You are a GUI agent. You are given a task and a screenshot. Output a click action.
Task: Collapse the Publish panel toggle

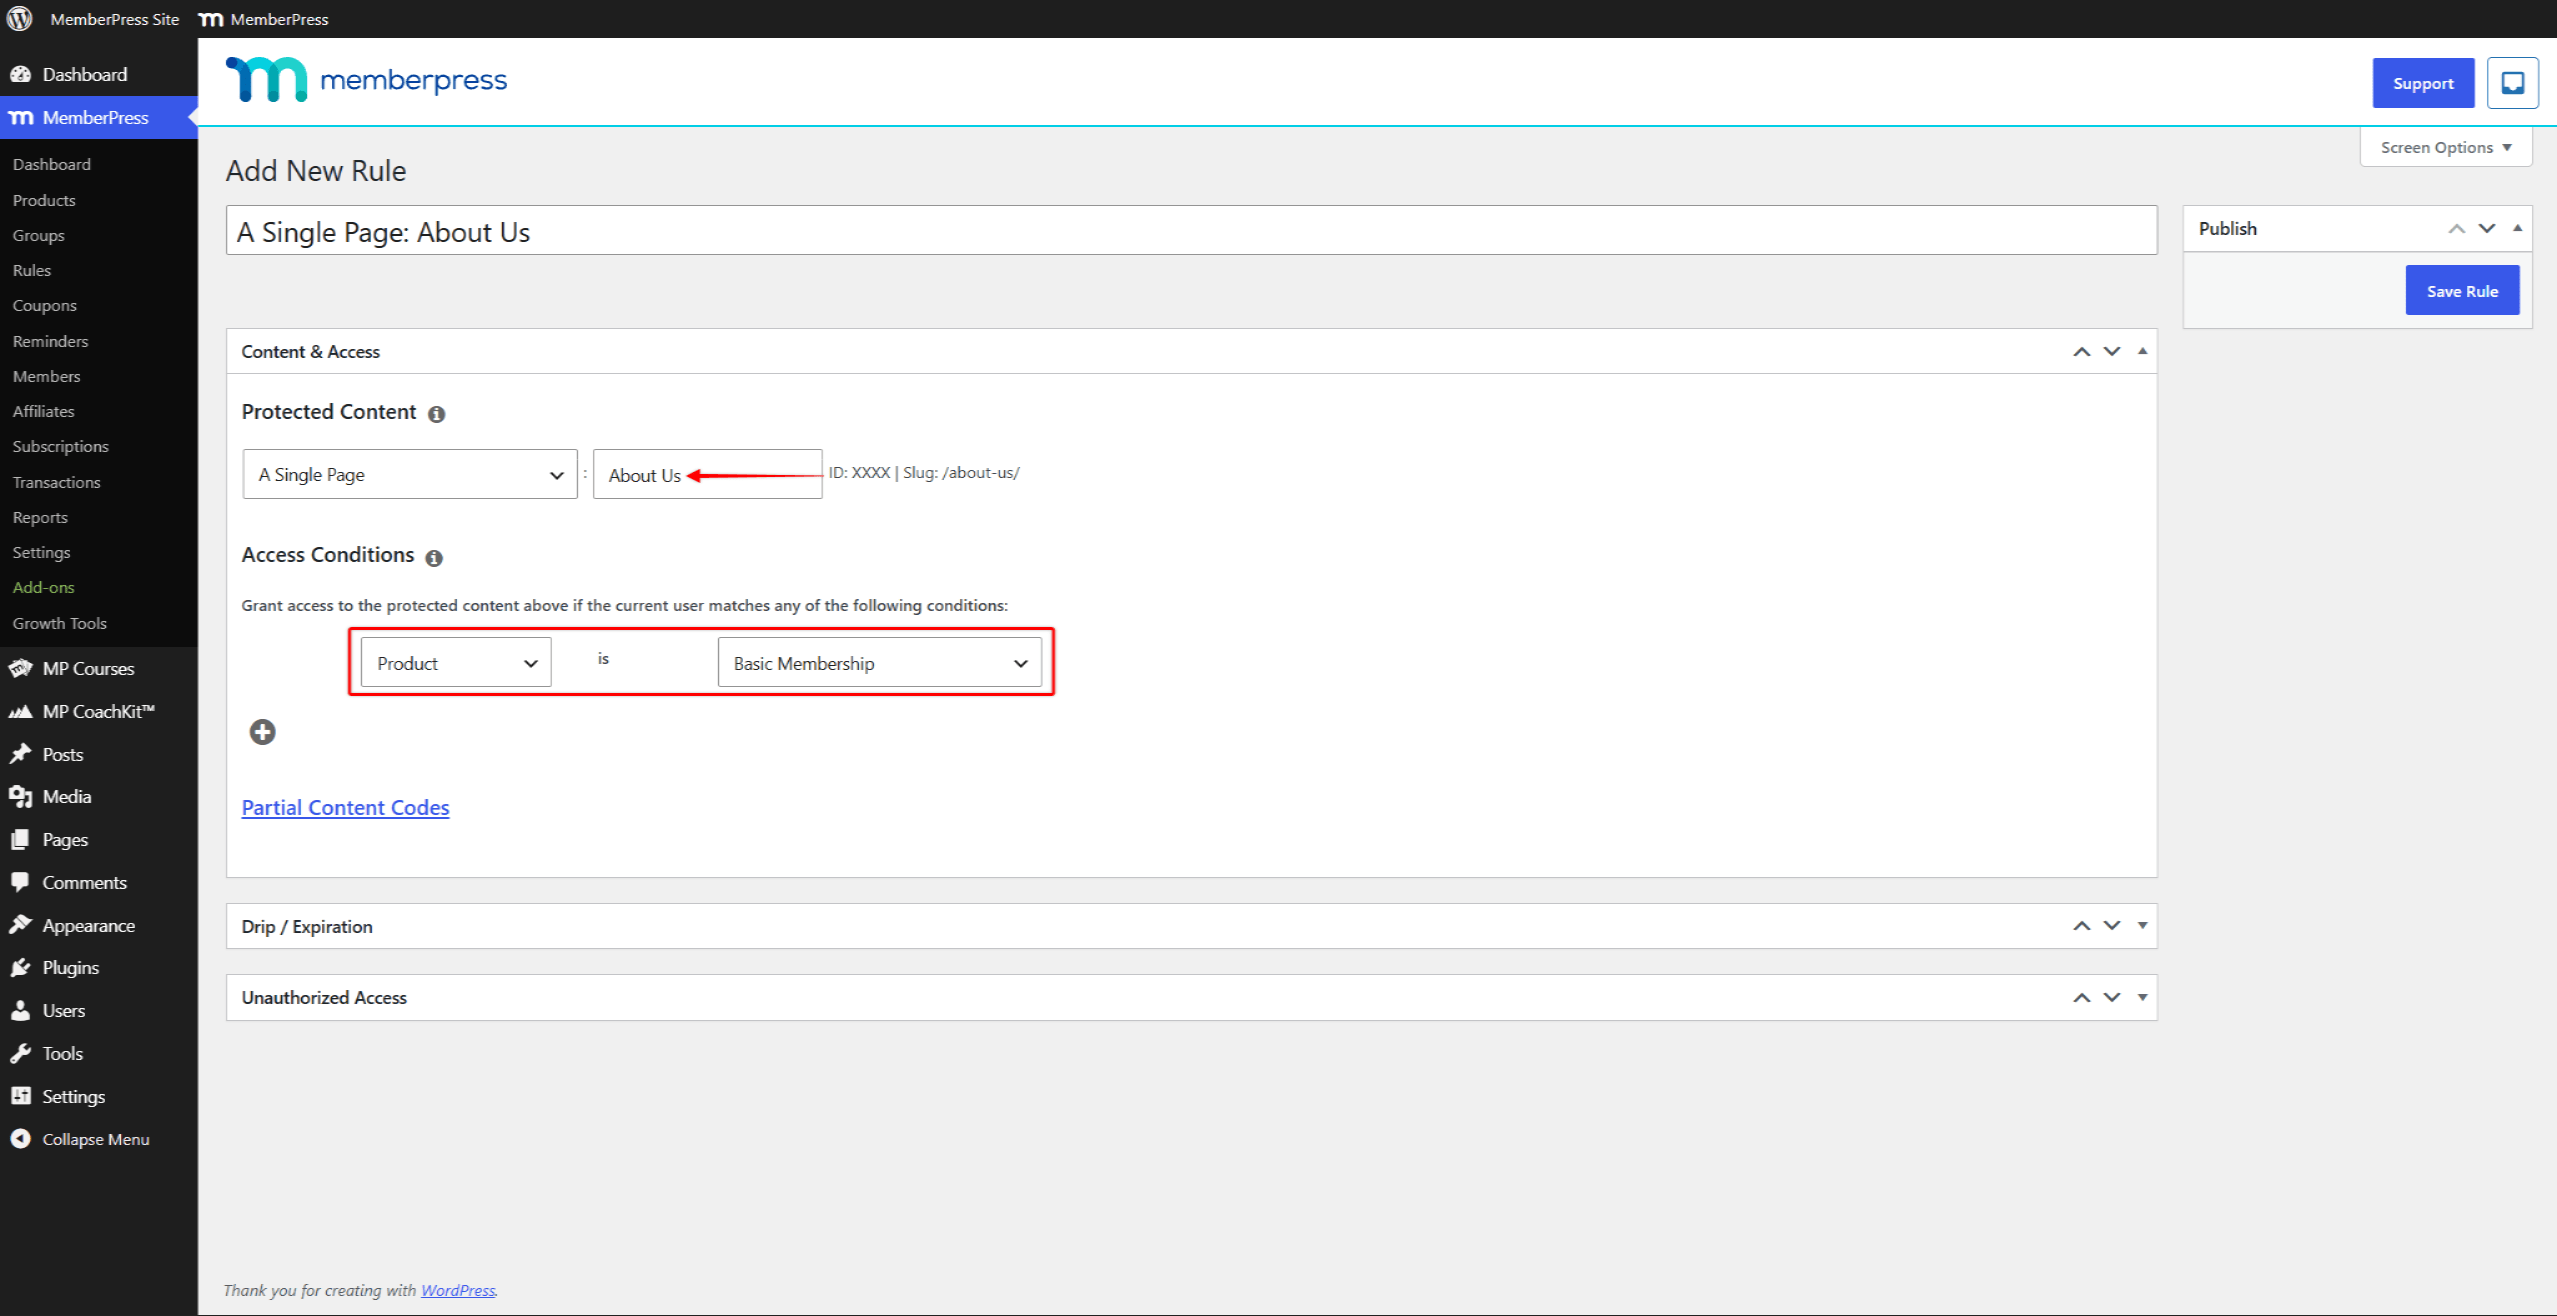2517,229
